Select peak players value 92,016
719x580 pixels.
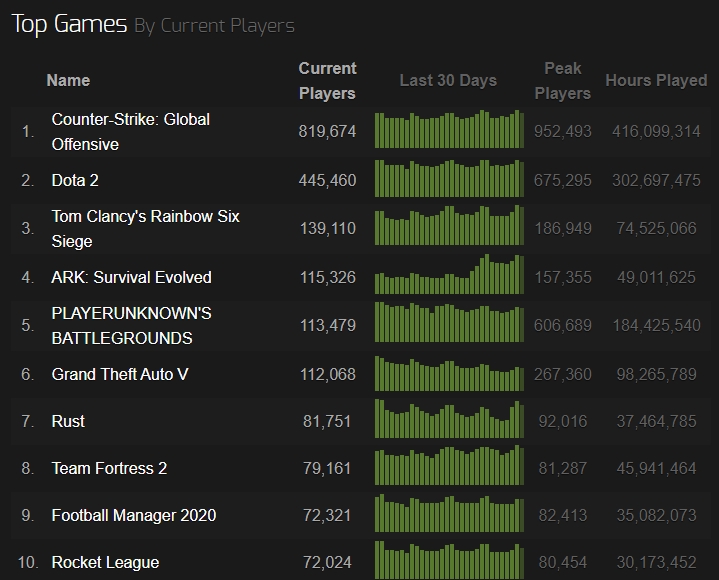(x=563, y=421)
